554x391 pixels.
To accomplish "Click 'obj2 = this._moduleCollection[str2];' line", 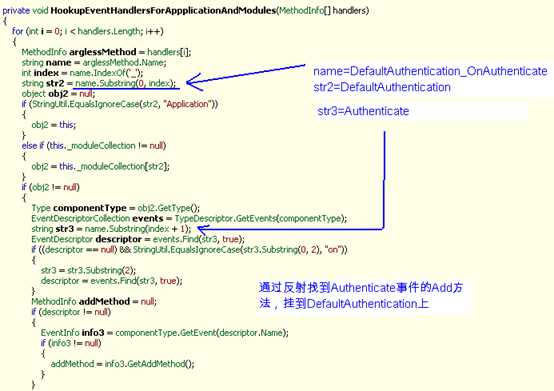I will pyautogui.click(x=100, y=166).
